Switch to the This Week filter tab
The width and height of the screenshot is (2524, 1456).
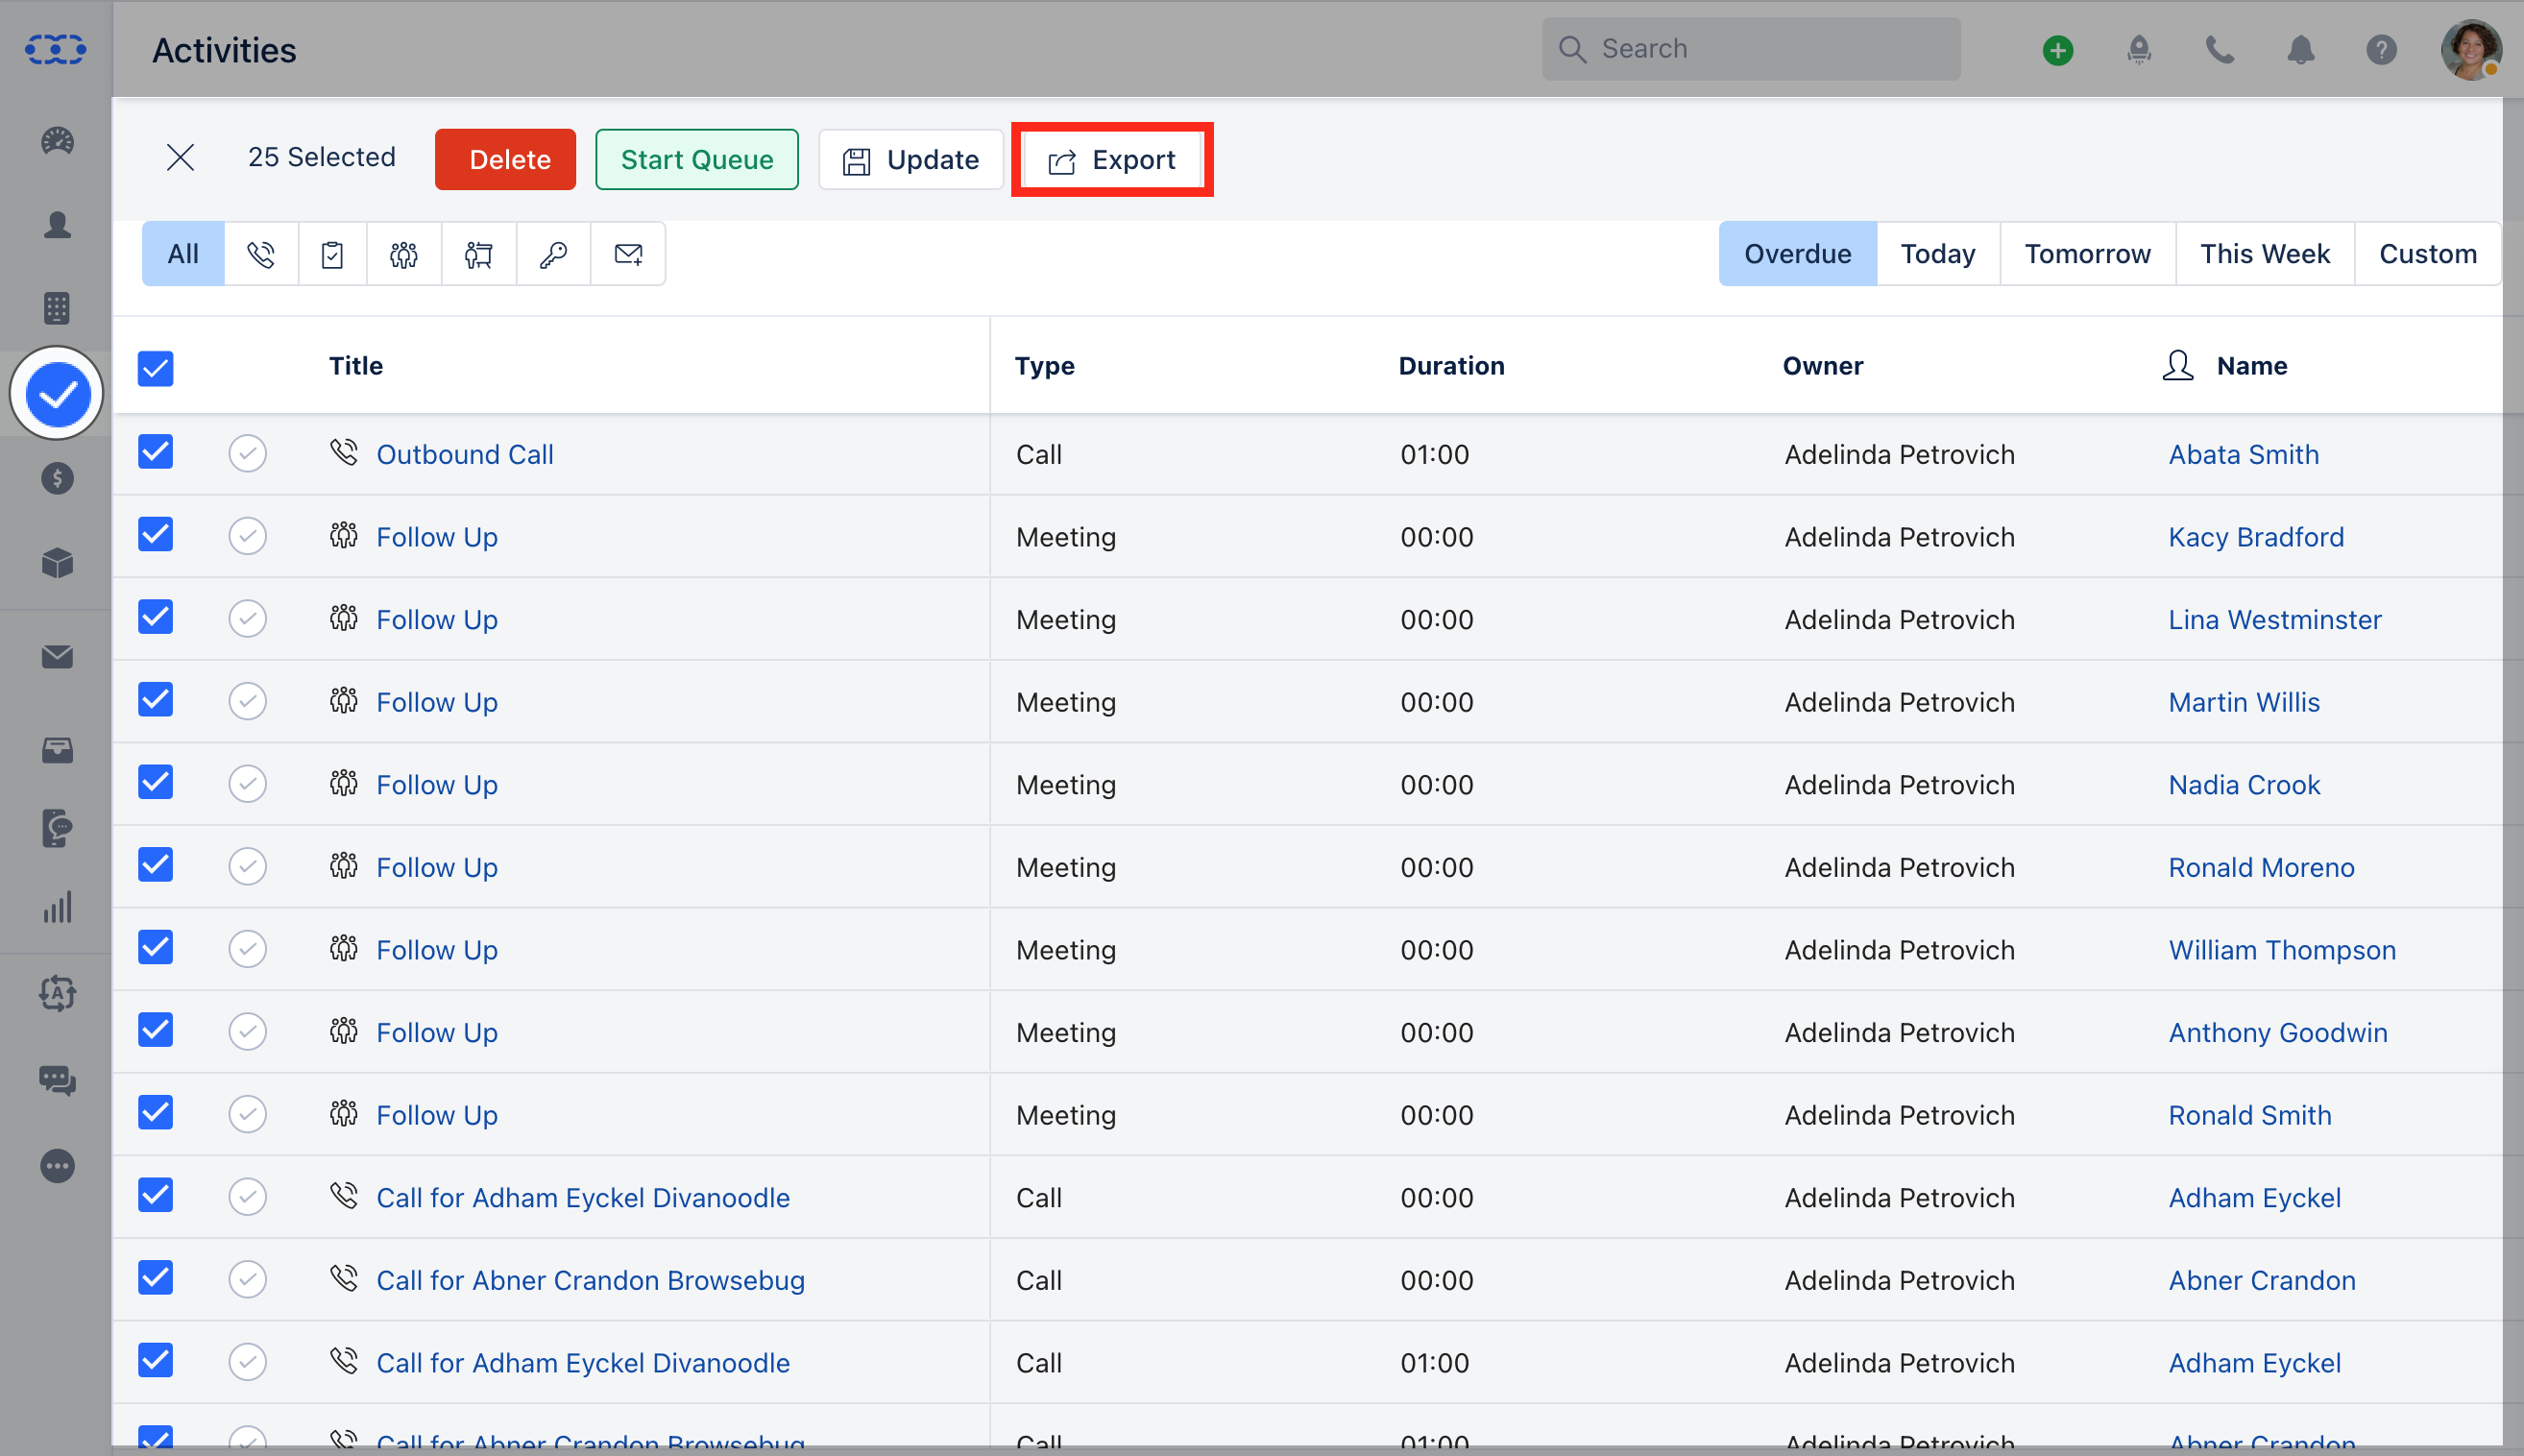2264,254
